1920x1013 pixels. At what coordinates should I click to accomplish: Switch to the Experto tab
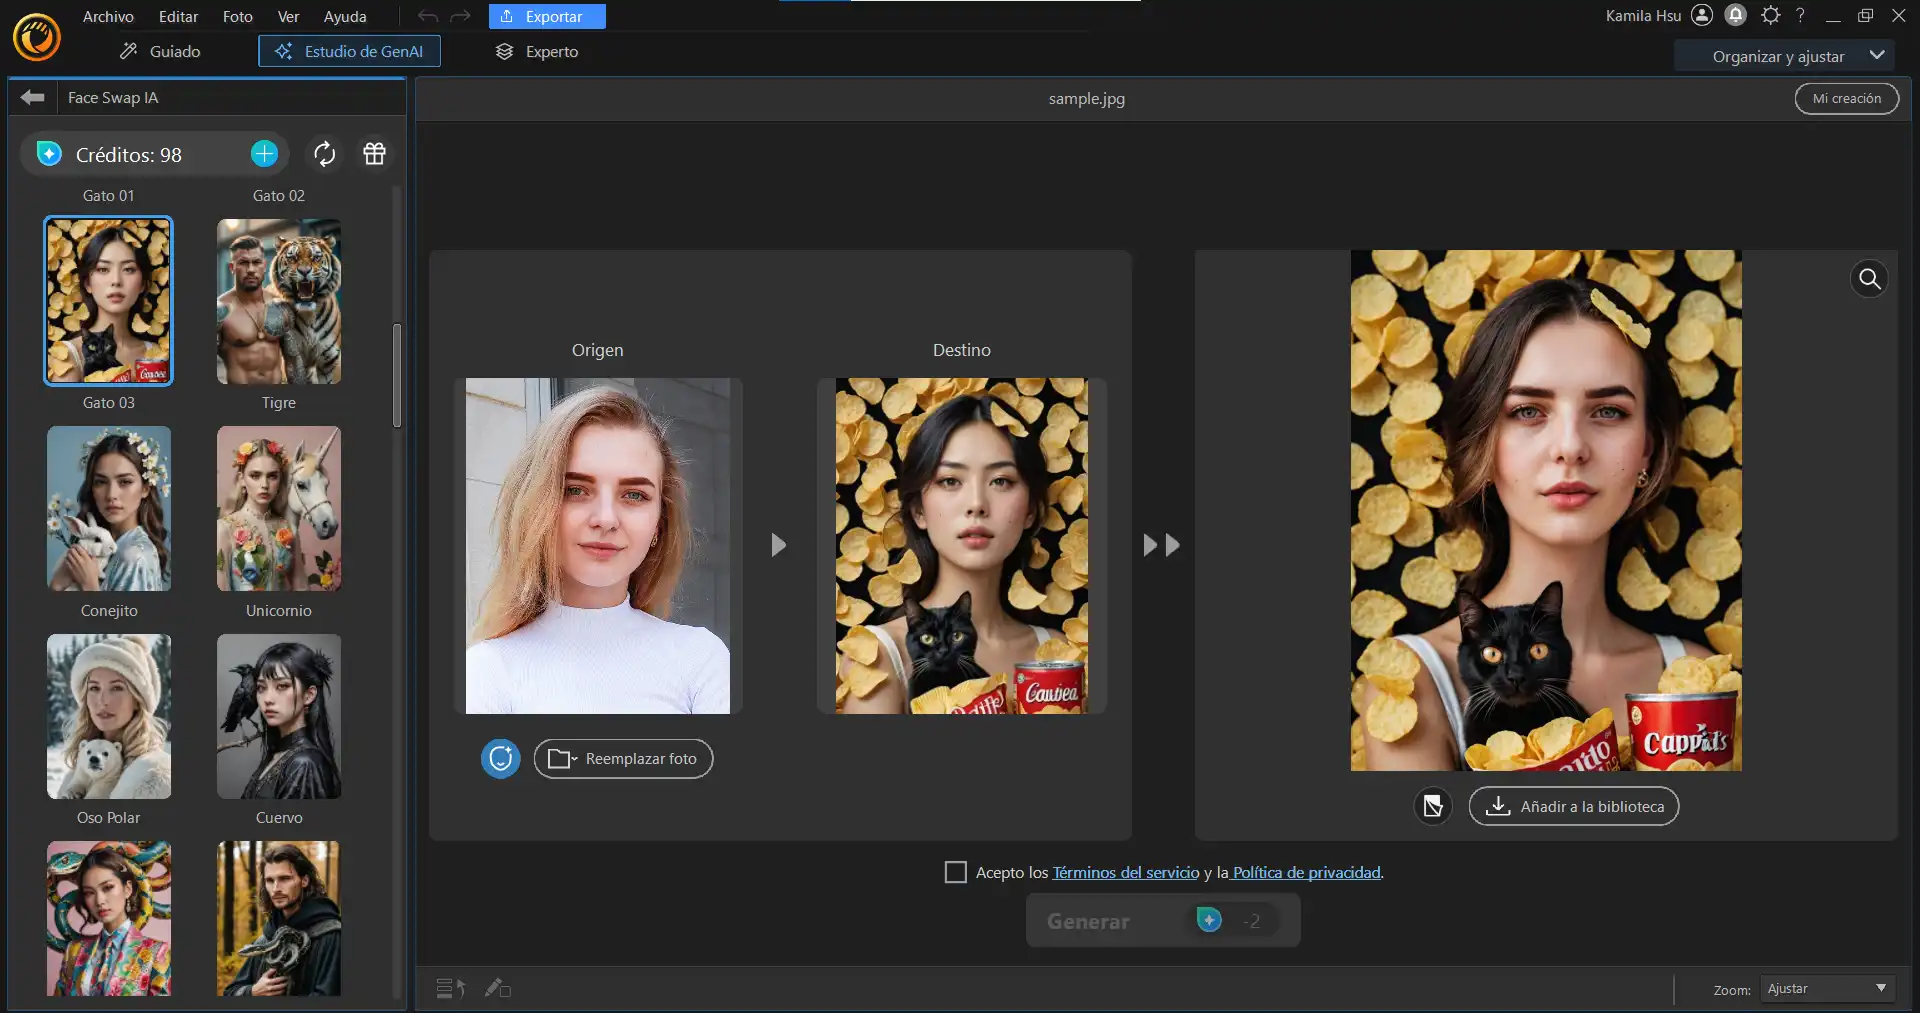[537, 51]
